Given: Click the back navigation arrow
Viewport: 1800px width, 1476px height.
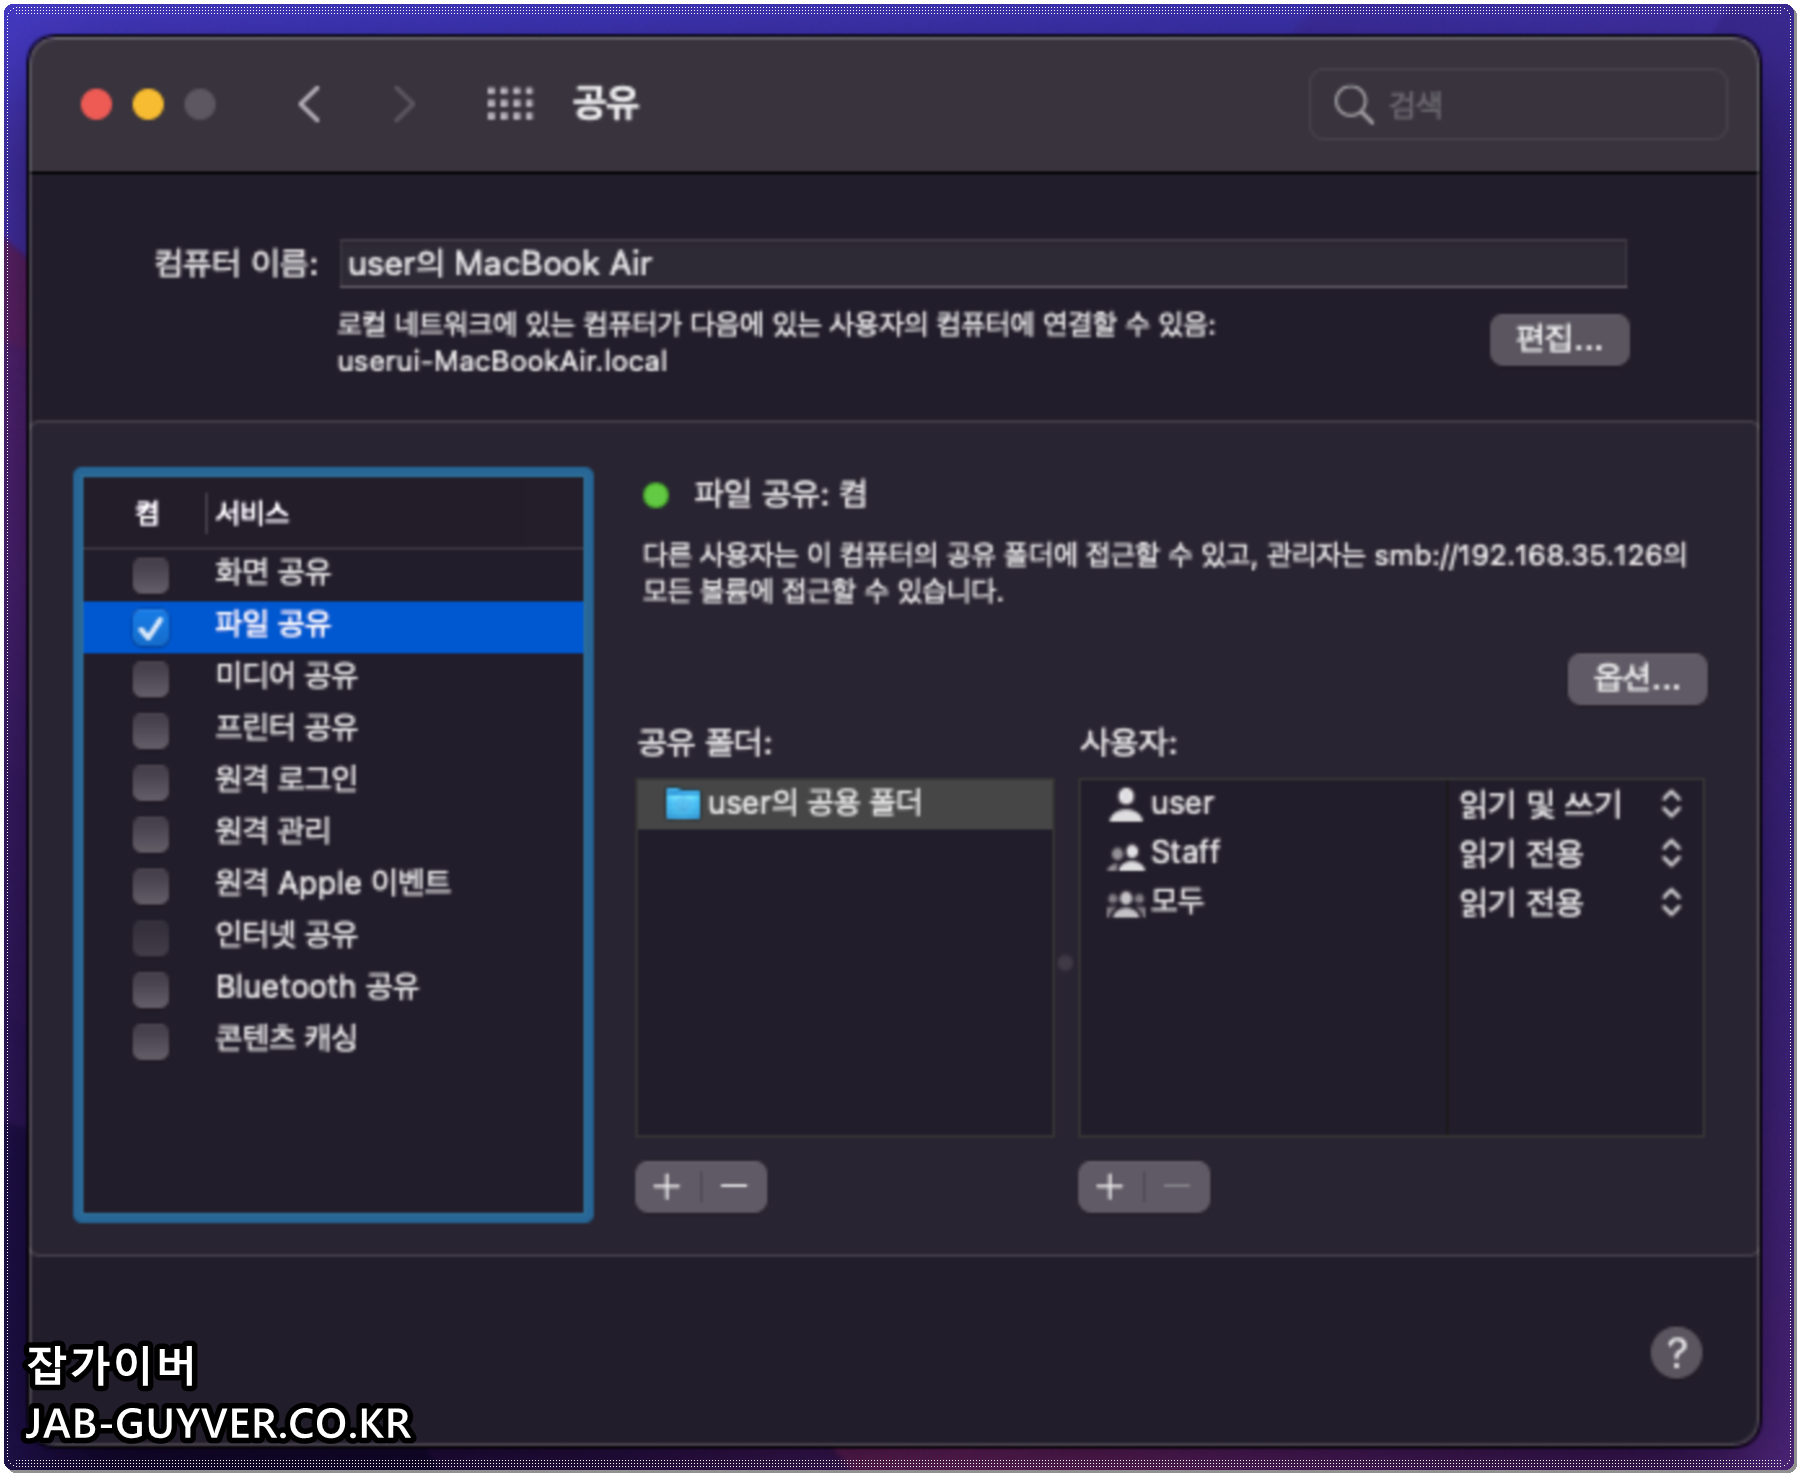Looking at the screenshot, I should pos(310,104).
